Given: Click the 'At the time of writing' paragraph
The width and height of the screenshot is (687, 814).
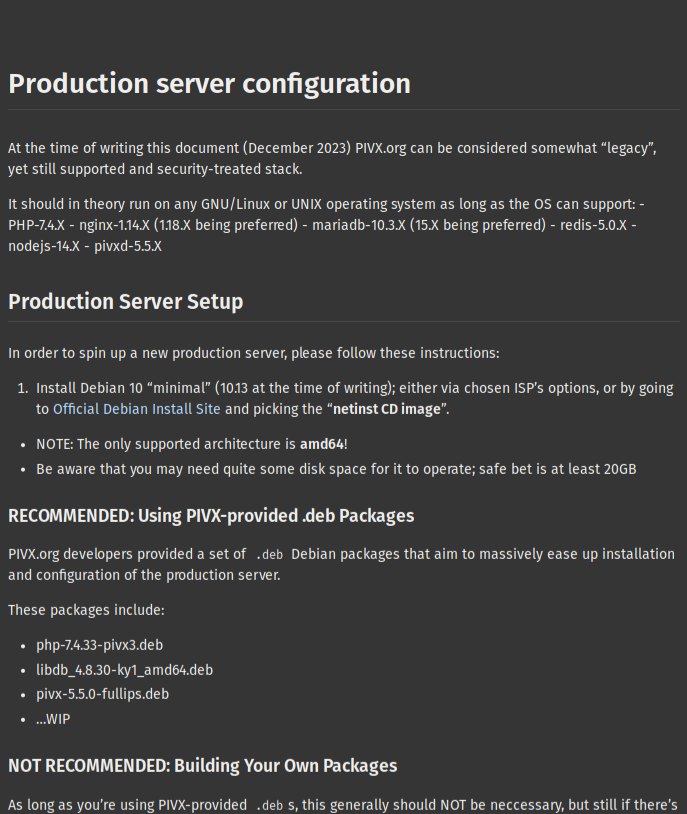Looking at the screenshot, I should [332, 158].
